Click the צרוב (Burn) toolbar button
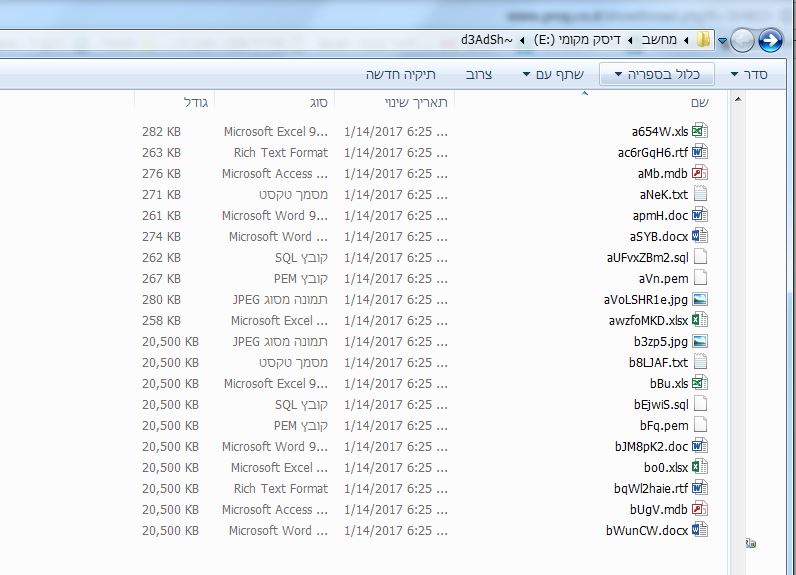 click(479, 75)
